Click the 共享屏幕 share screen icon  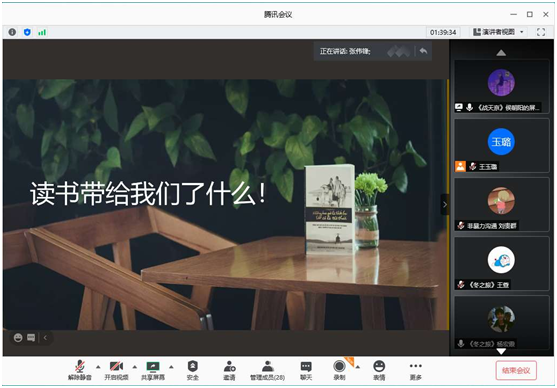153,366
